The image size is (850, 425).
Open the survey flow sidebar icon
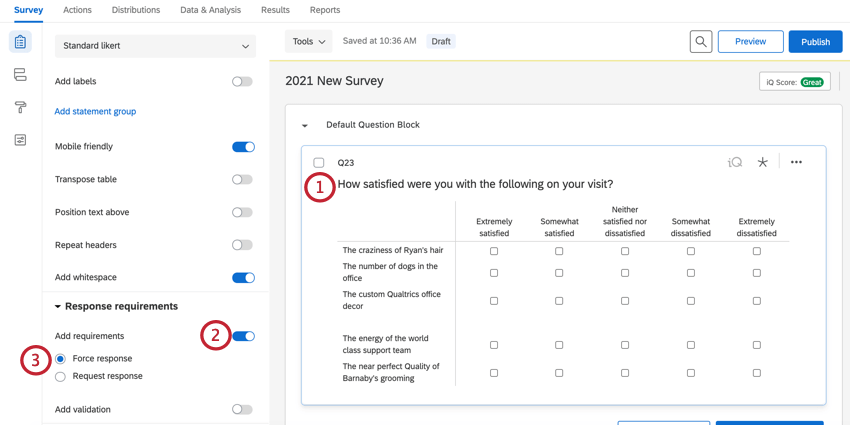20,75
